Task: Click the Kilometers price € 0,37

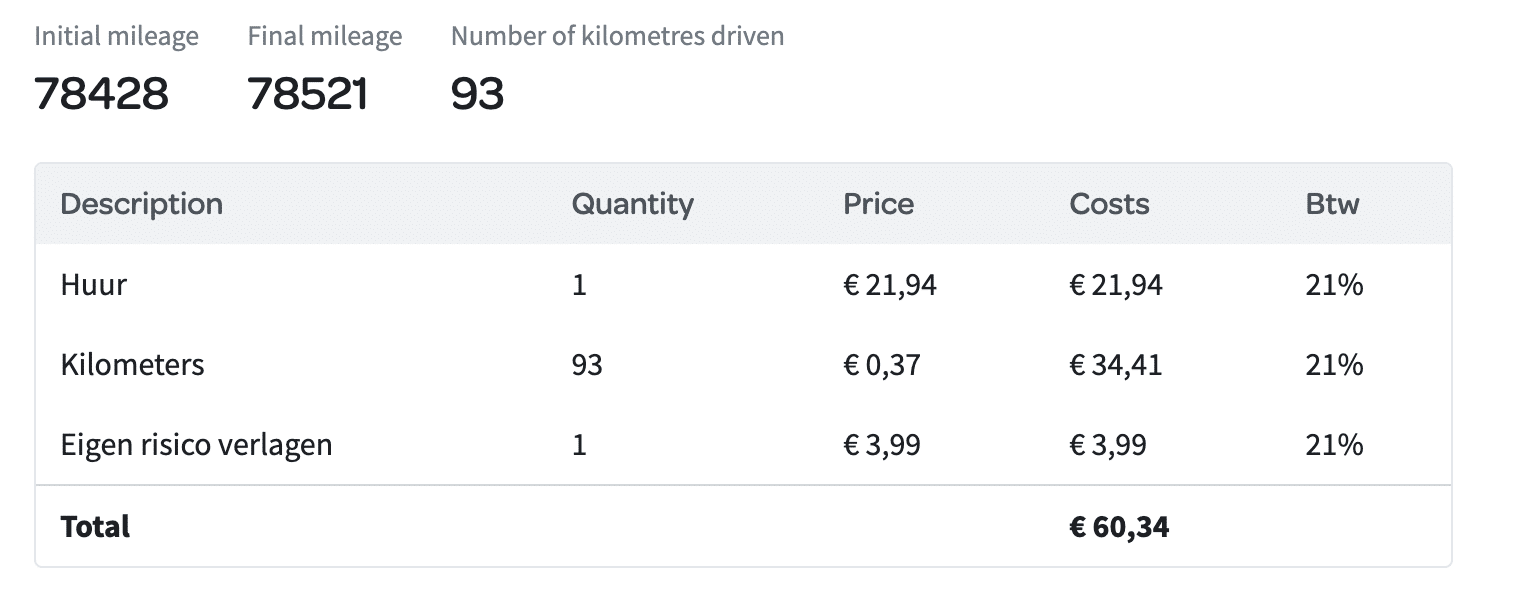Action: [x=882, y=365]
